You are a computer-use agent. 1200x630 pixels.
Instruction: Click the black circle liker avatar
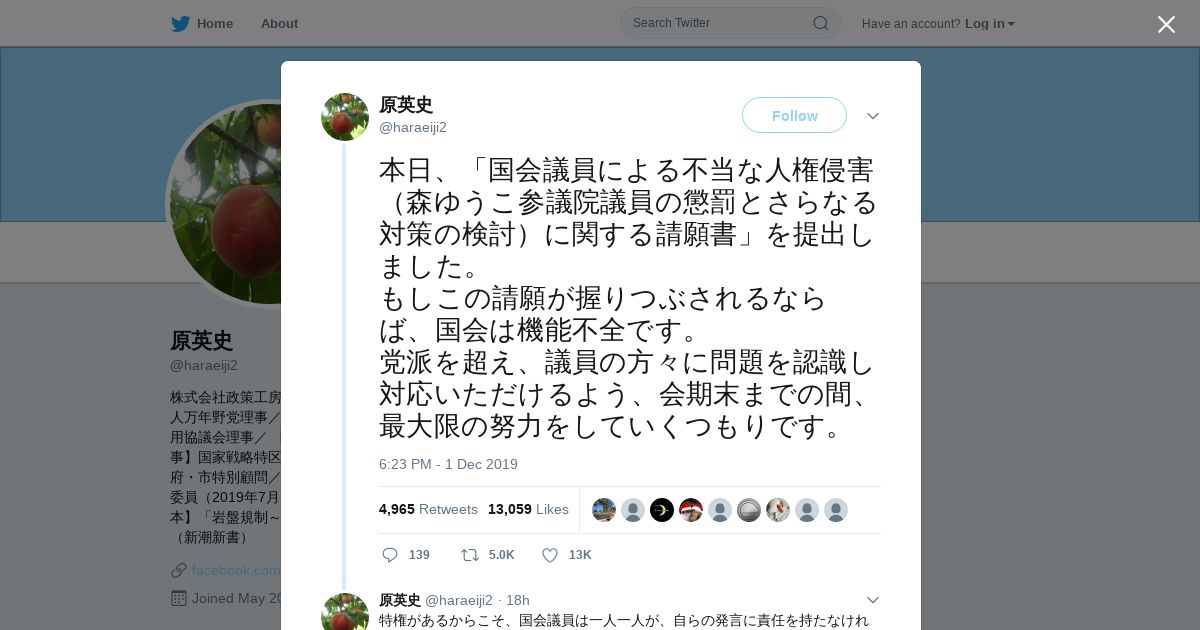(662, 510)
